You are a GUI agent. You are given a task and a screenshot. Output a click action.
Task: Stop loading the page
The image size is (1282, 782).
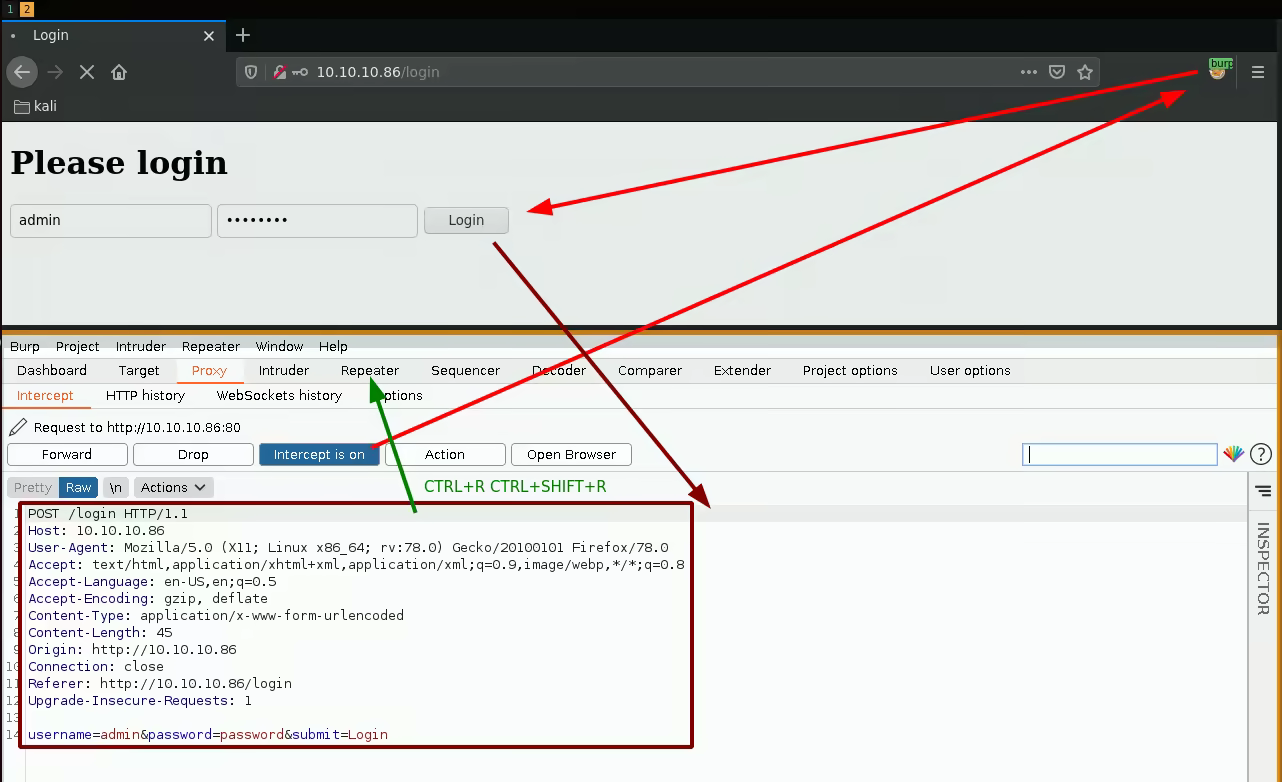(x=87, y=72)
